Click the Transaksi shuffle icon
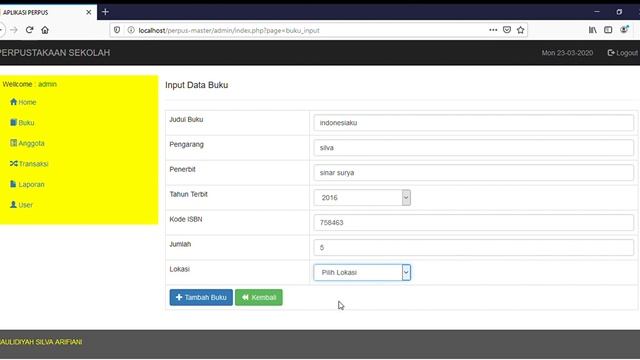The height and width of the screenshot is (360, 640). click(13, 164)
